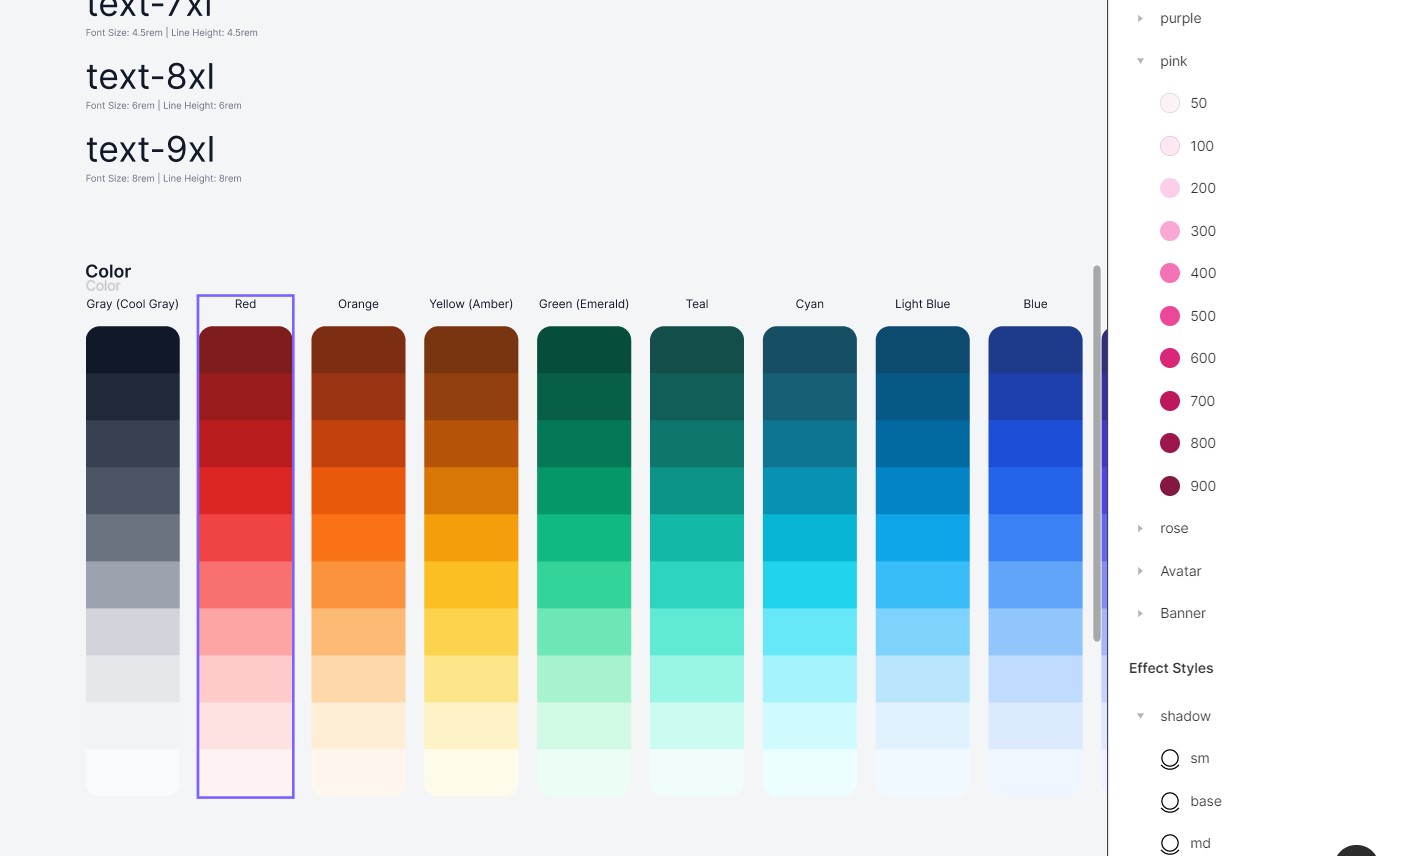
Task: Click the base shadow effect icon
Action: coord(1170,802)
